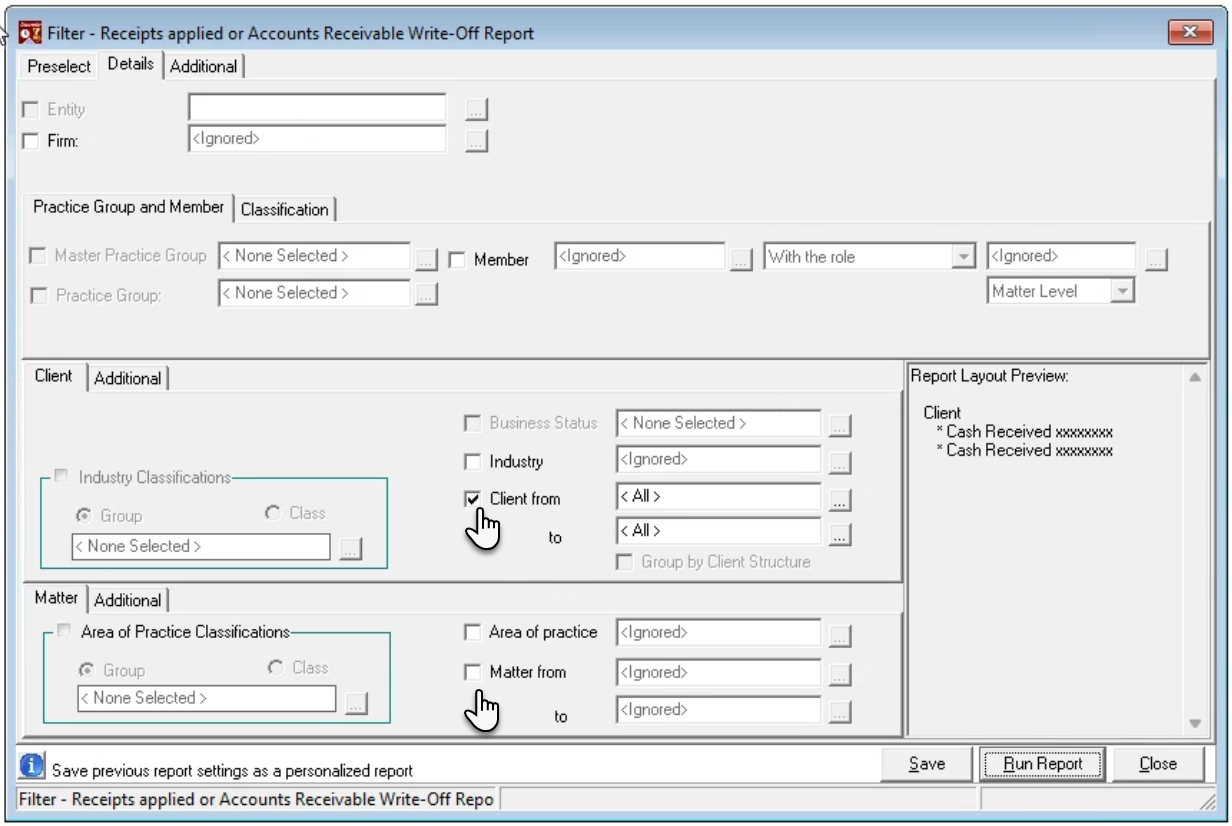1232x826 pixels.
Task: Click the preview panel scroll down arrow
Action: point(1194,723)
